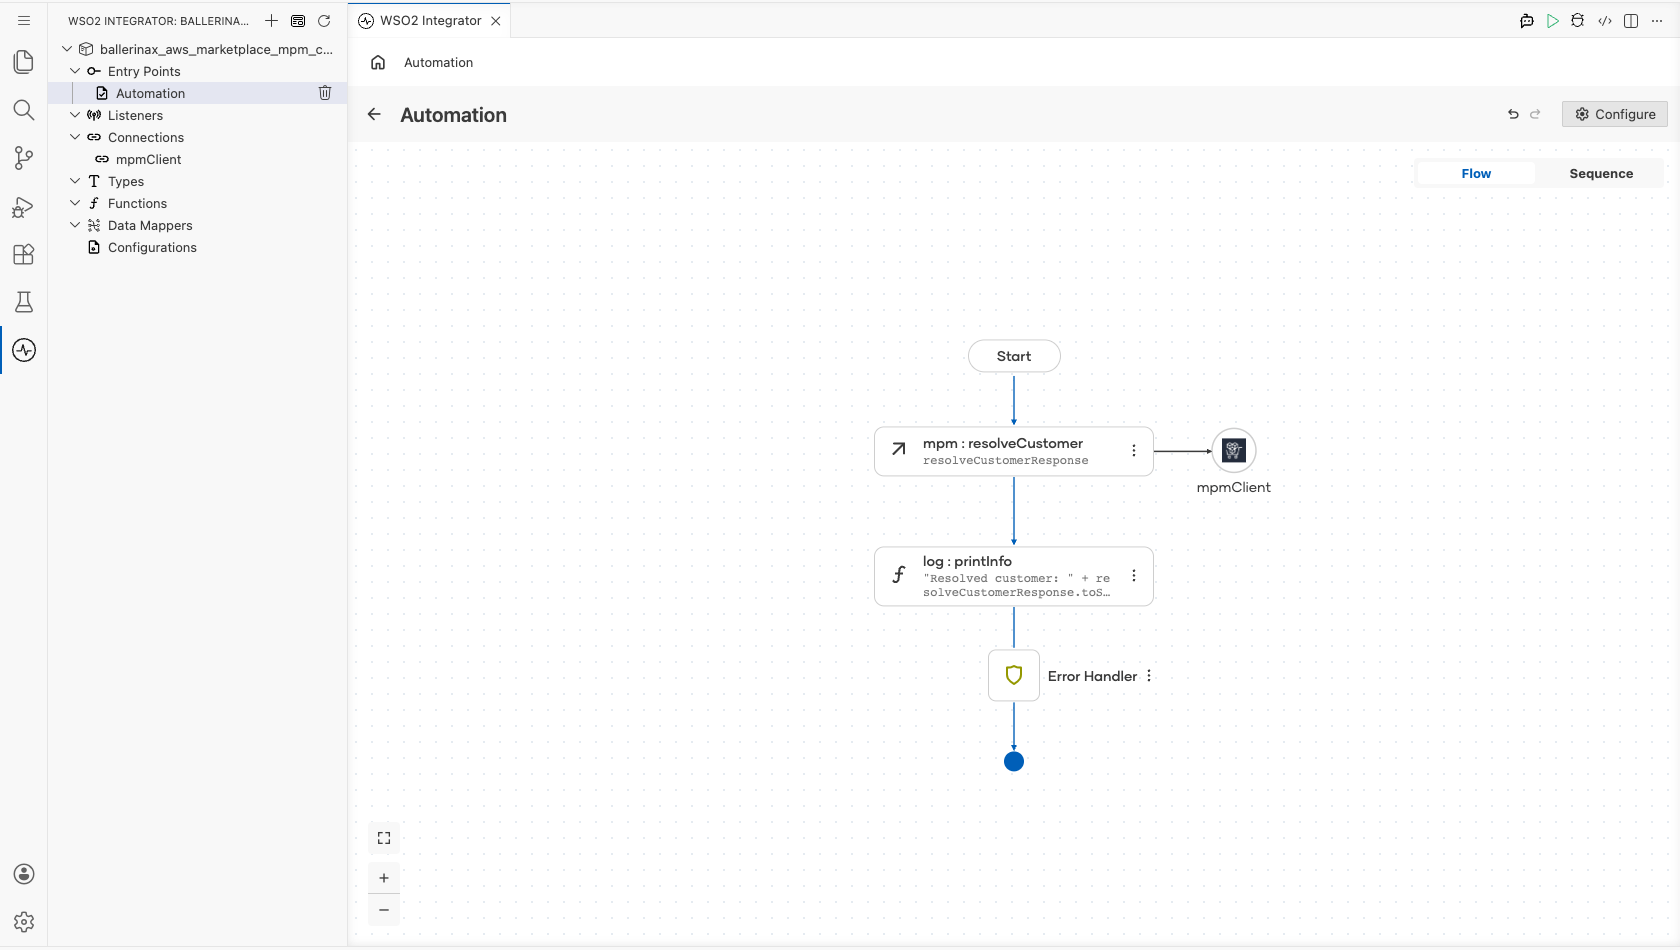Click the add plus icon in sidebar header
The image size is (1680, 950).
point(271,20)
